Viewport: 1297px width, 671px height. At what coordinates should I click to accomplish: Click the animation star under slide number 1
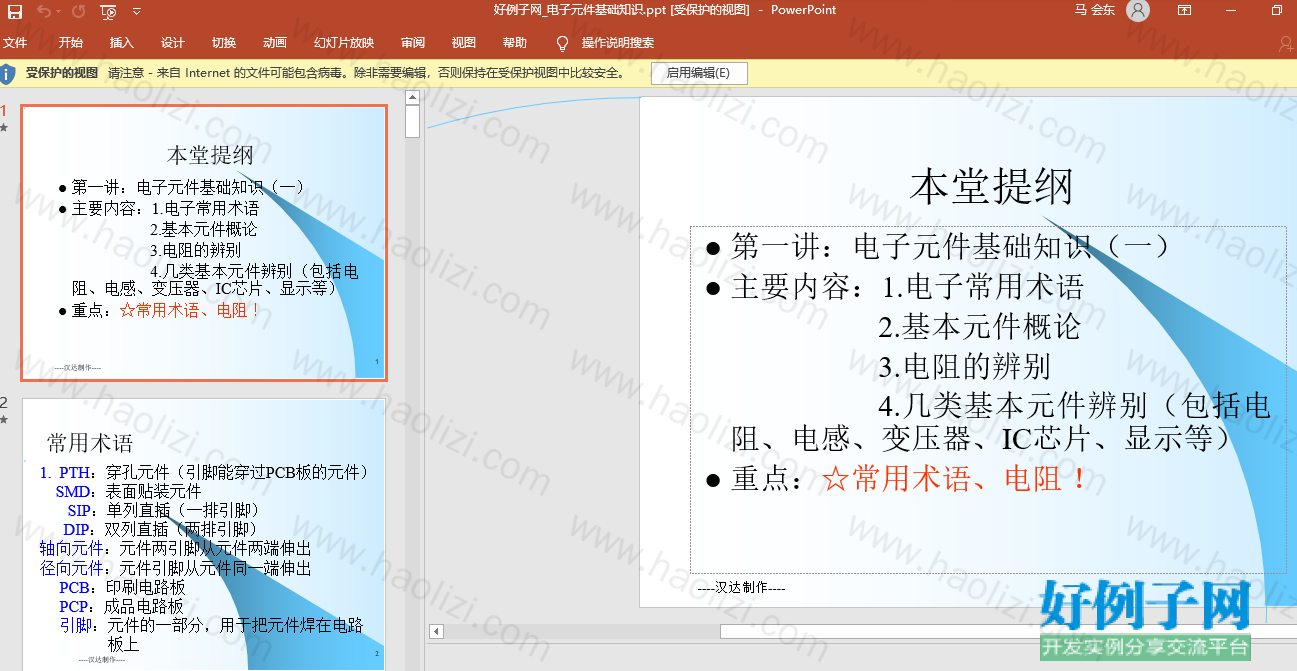[x=4, y=128]
